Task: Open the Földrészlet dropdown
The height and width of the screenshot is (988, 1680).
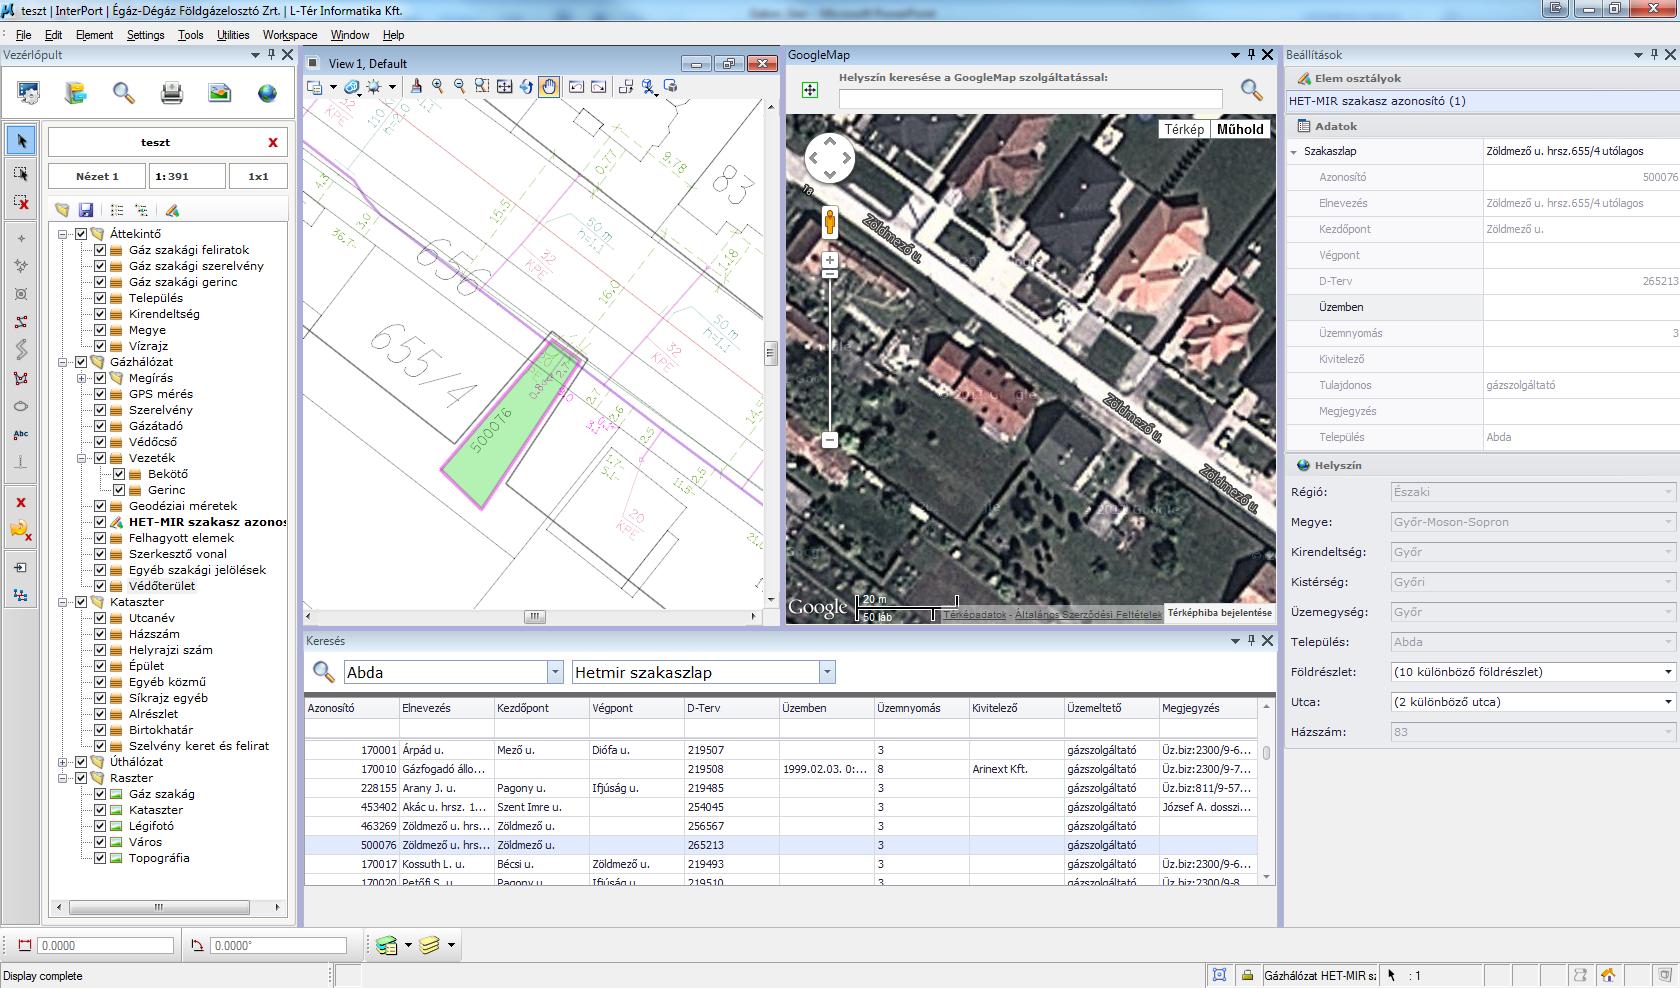Action: click(x=1667, y=672)
